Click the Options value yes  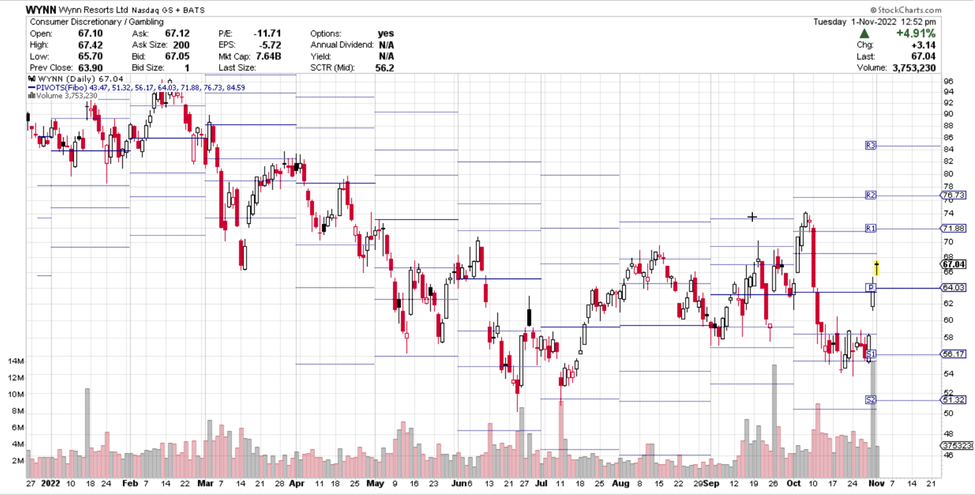click(x=386, y=34)
